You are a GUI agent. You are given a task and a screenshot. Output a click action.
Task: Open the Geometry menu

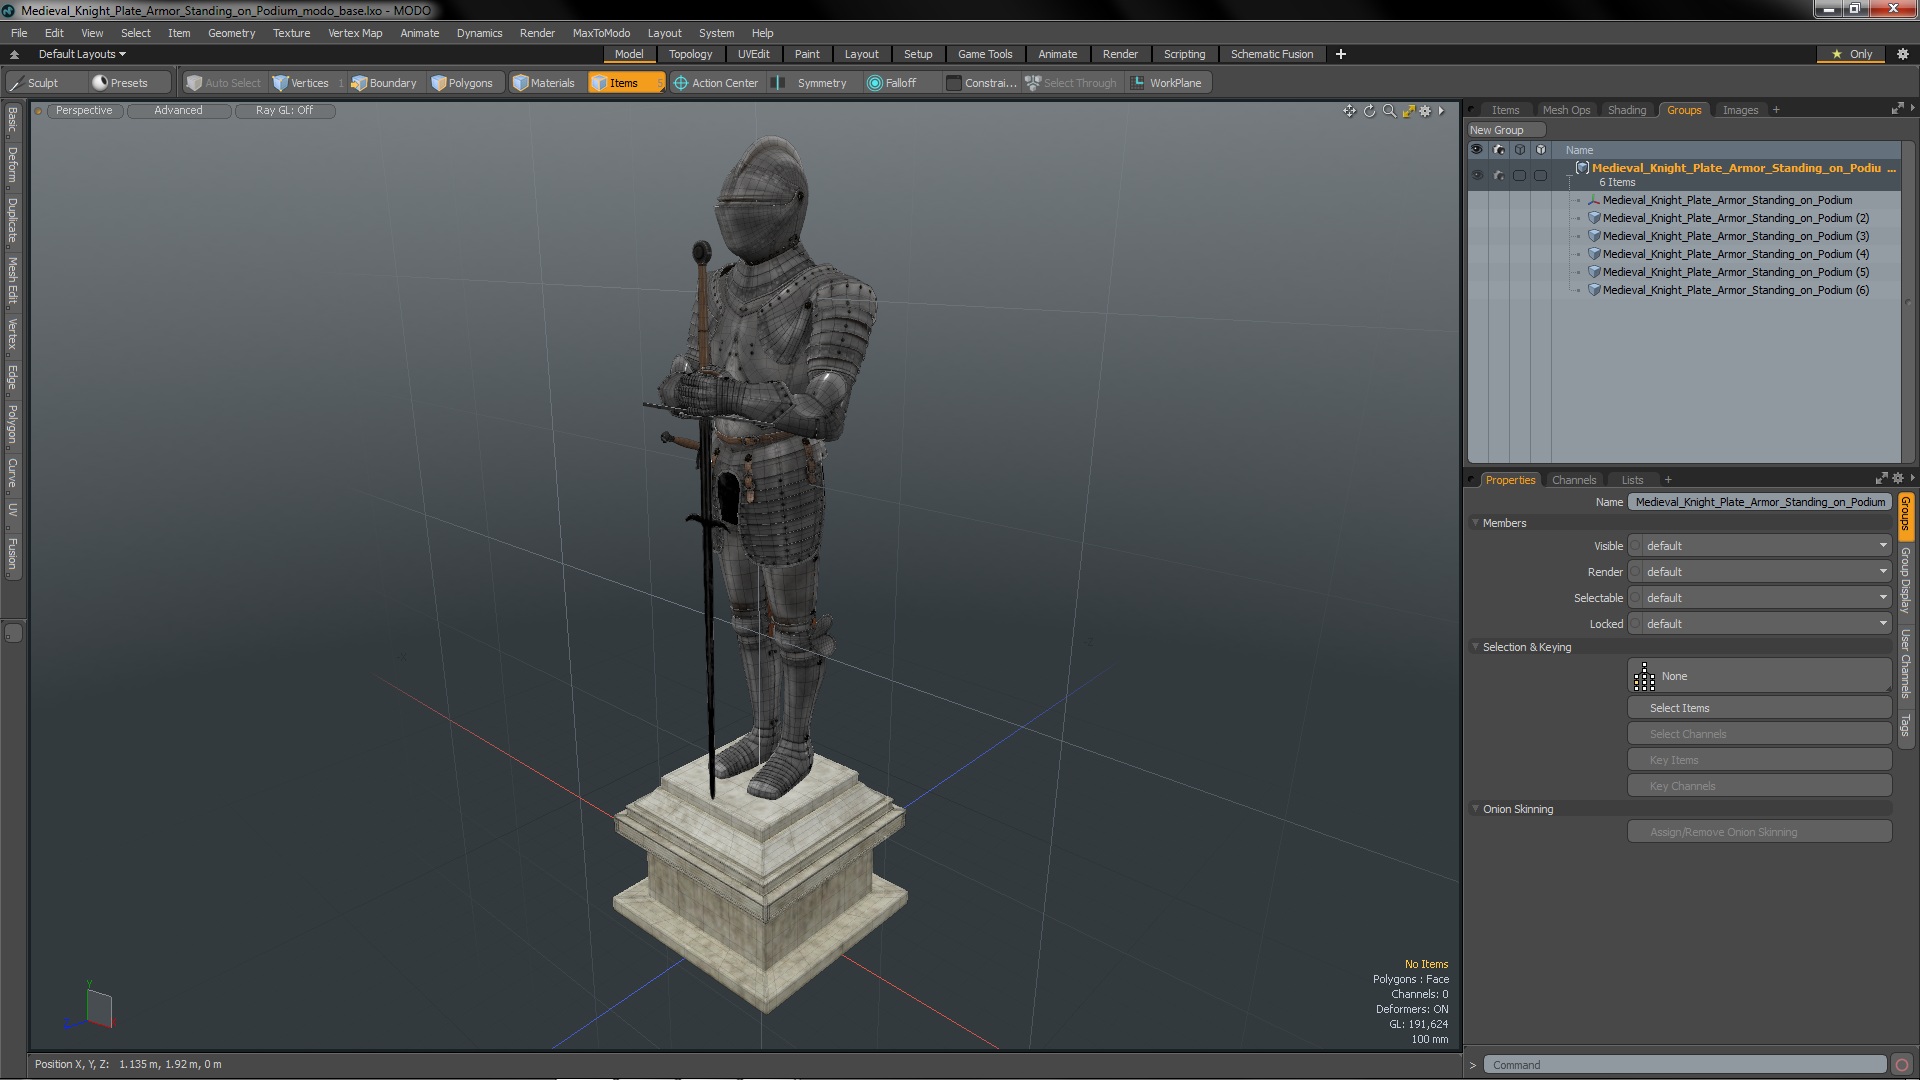tap(231, 33)
